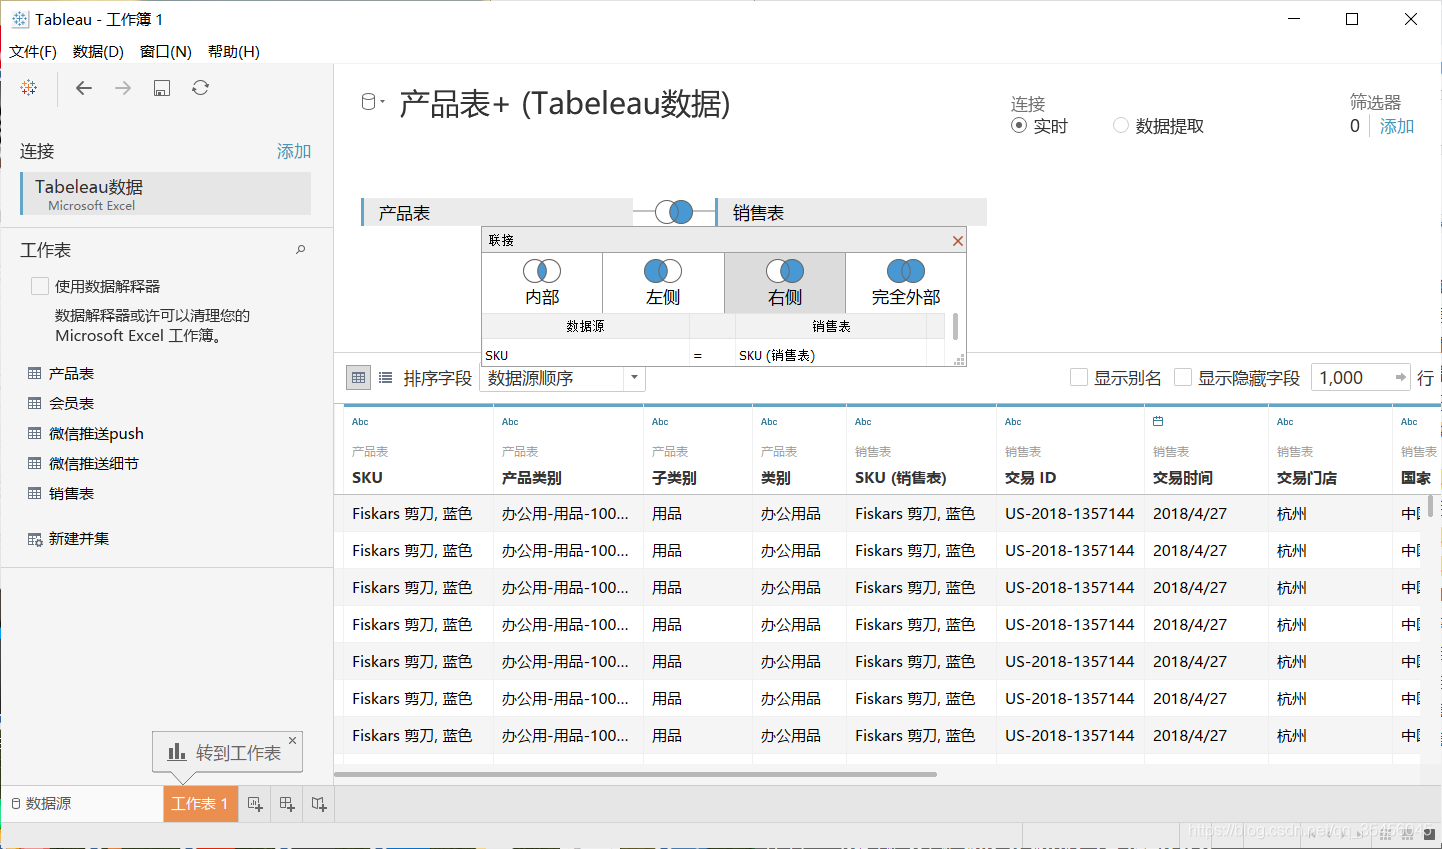Click the forward arrow icon
The image size is (1442, 849).
tap(123, 88)
